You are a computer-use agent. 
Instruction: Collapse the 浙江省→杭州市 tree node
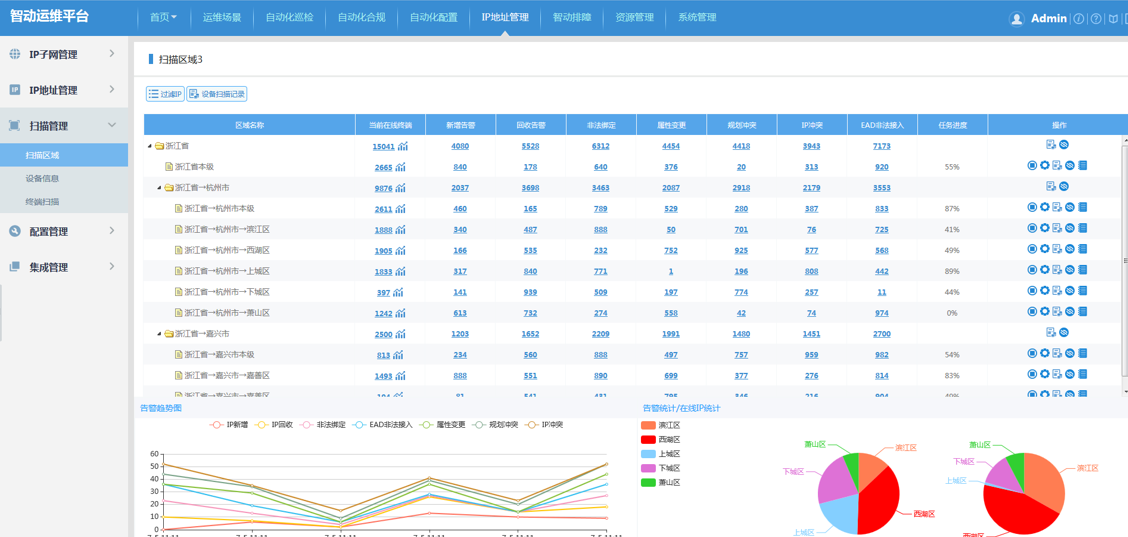pyautogui.click(x=158, y=188)
